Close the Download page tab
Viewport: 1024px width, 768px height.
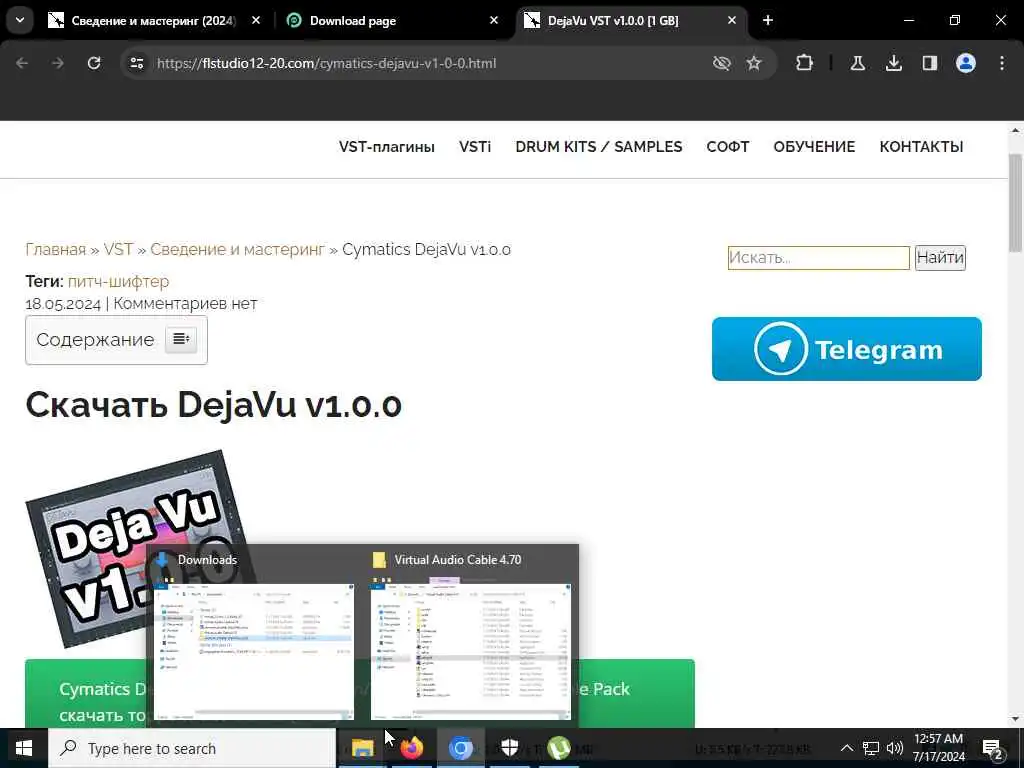coord(494,20)
